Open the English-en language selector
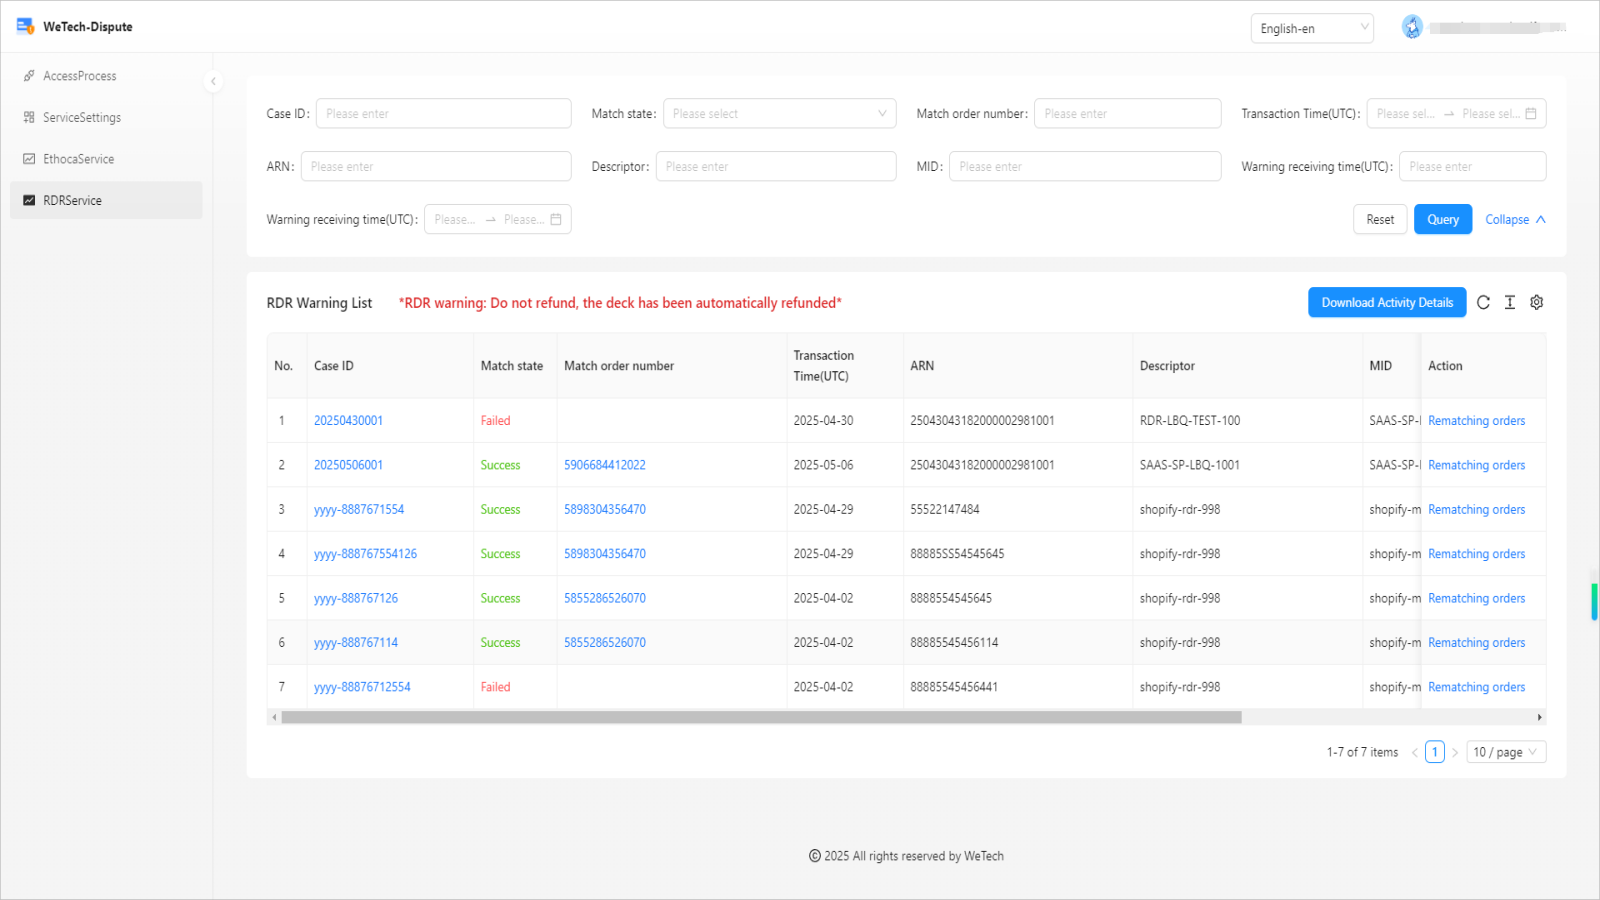Screen dimensions: 1600x900 coord(1311,29)
